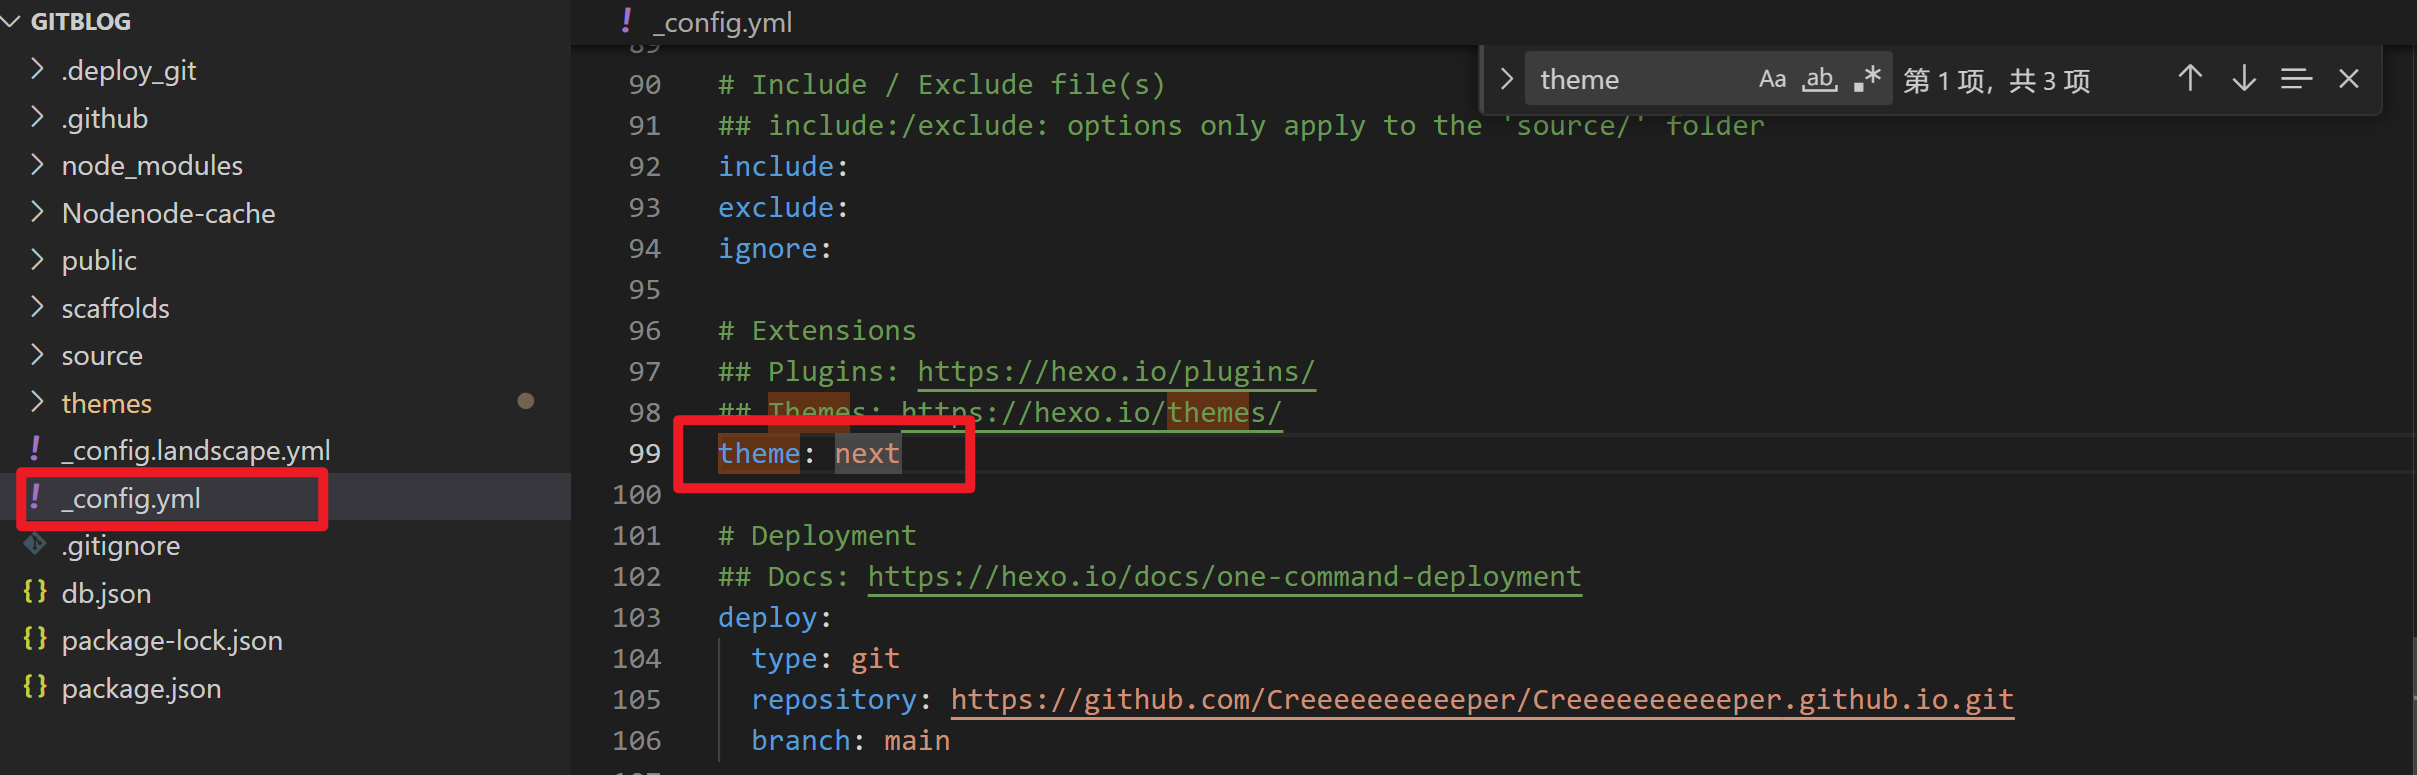This screenshot has width=2417, height=775.
Task: Open _config.landscape.yml file
Action: click(x=195, y=451)
